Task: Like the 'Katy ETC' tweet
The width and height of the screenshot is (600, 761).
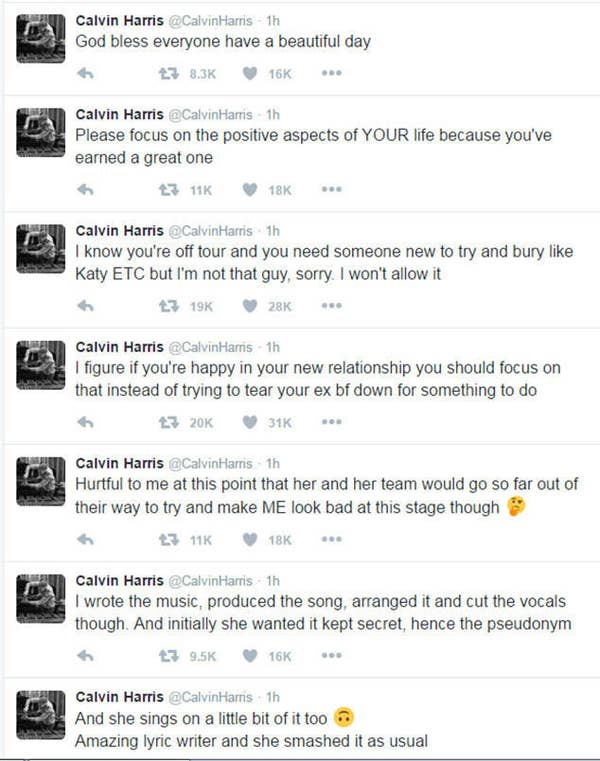Action: coord(250,306)
